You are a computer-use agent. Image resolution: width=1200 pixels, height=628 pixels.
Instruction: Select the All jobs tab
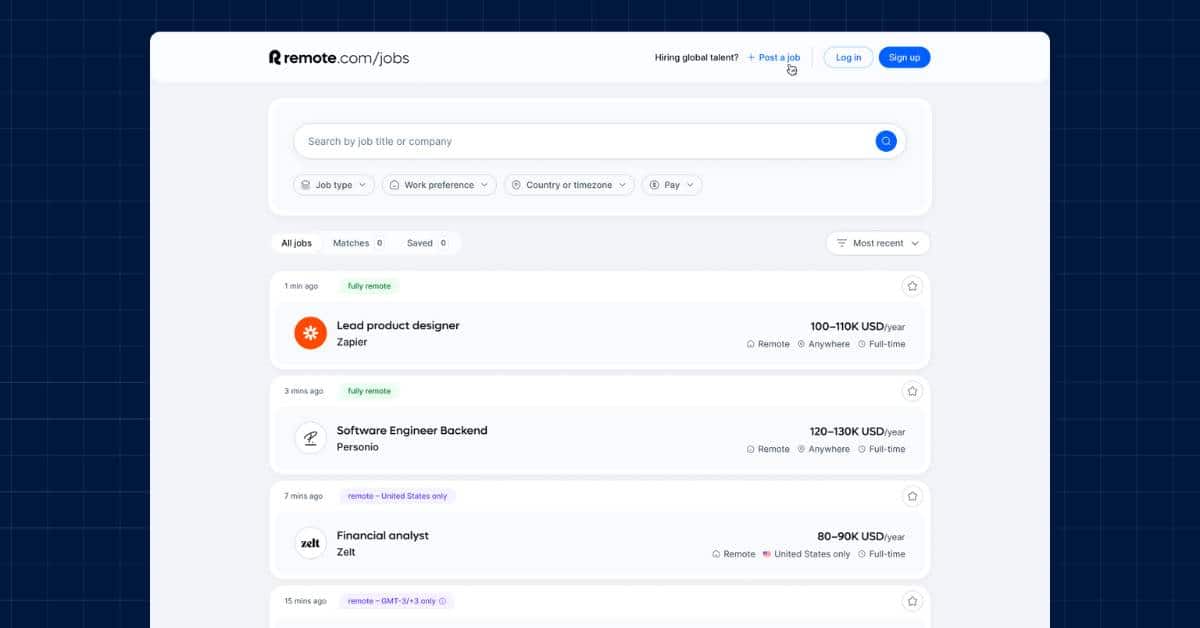coord(296,243)
